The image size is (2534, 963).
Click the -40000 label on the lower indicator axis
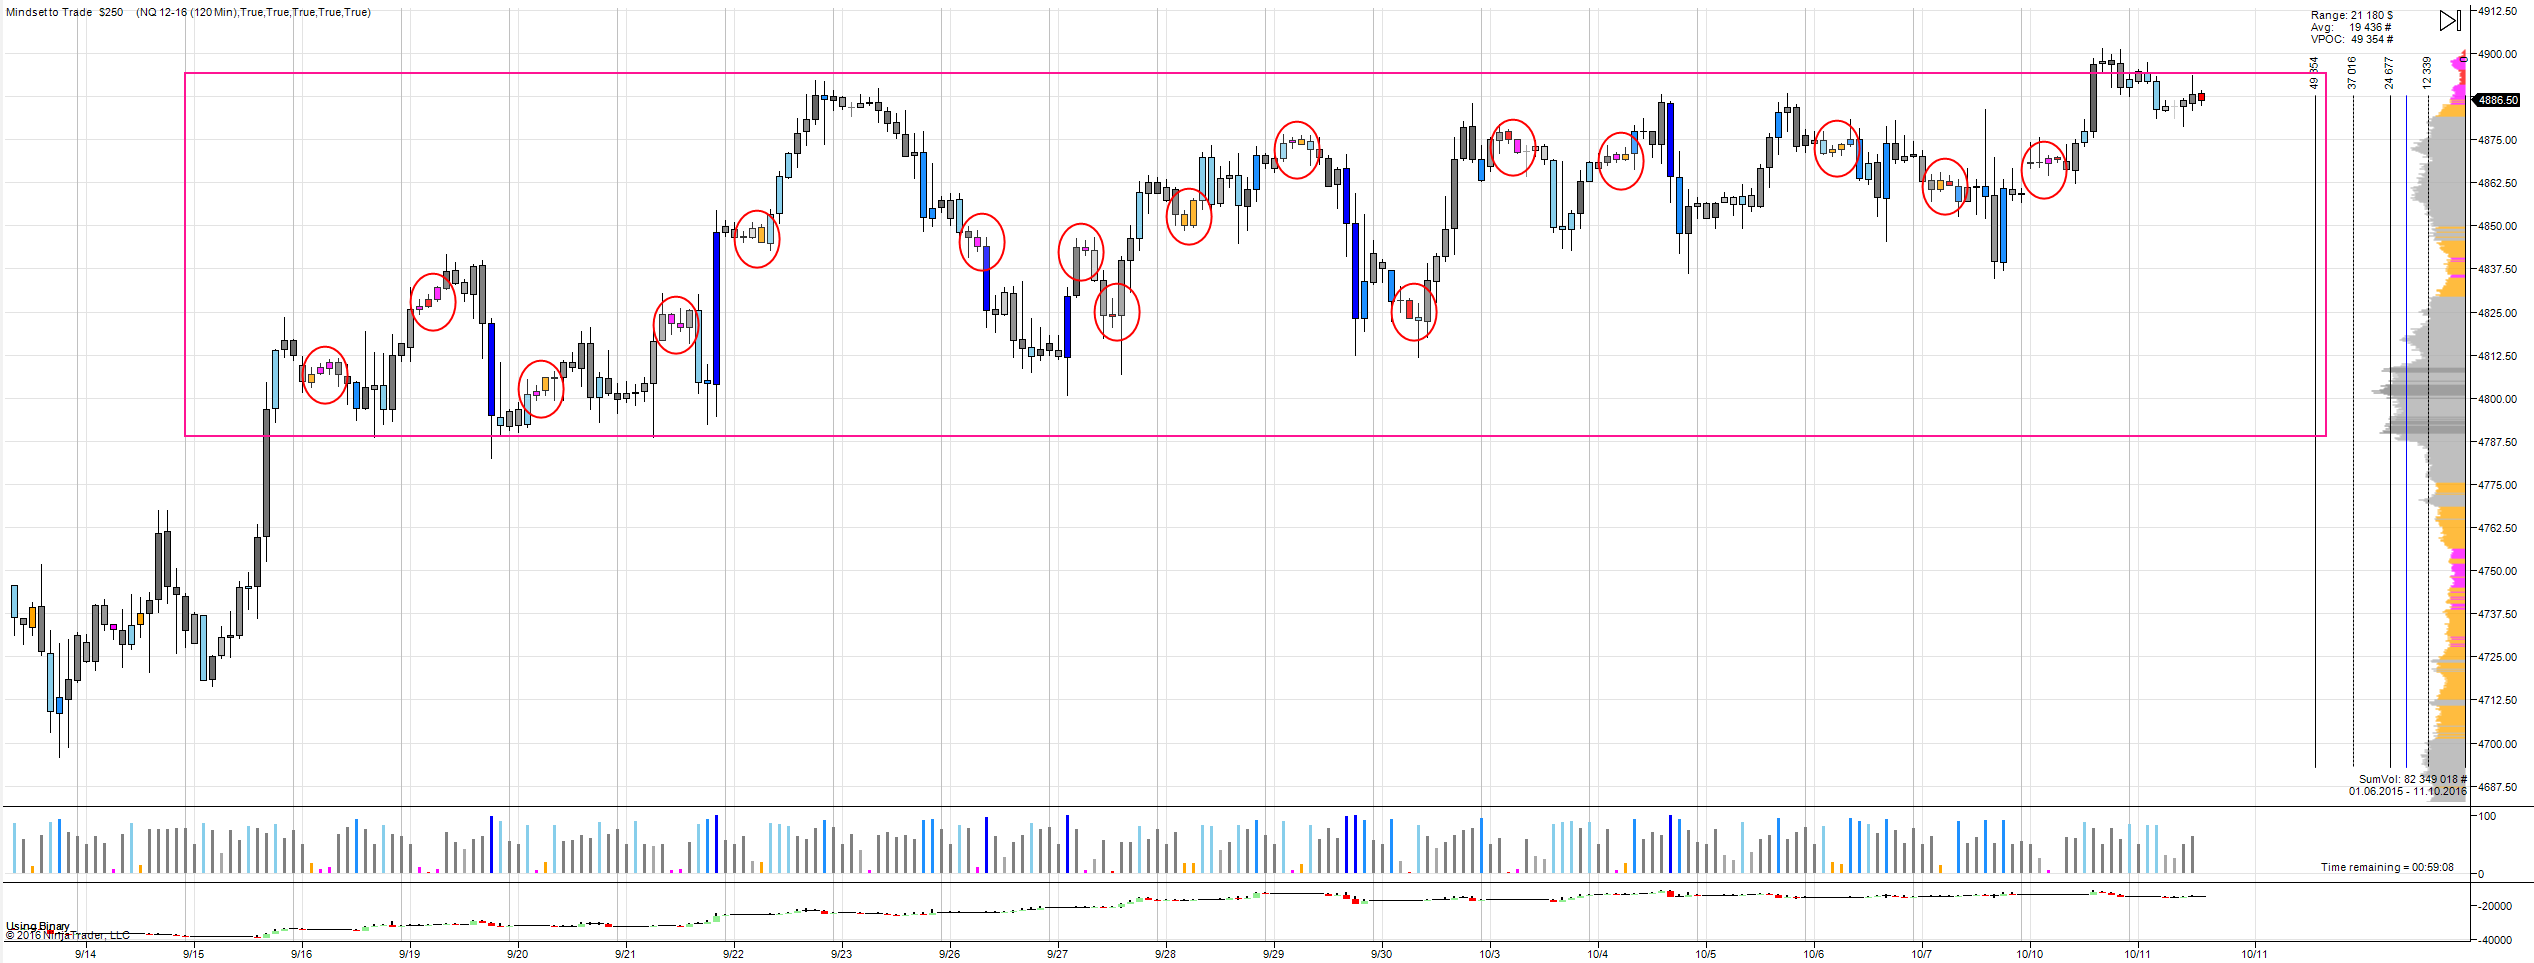coord(2494,940)
